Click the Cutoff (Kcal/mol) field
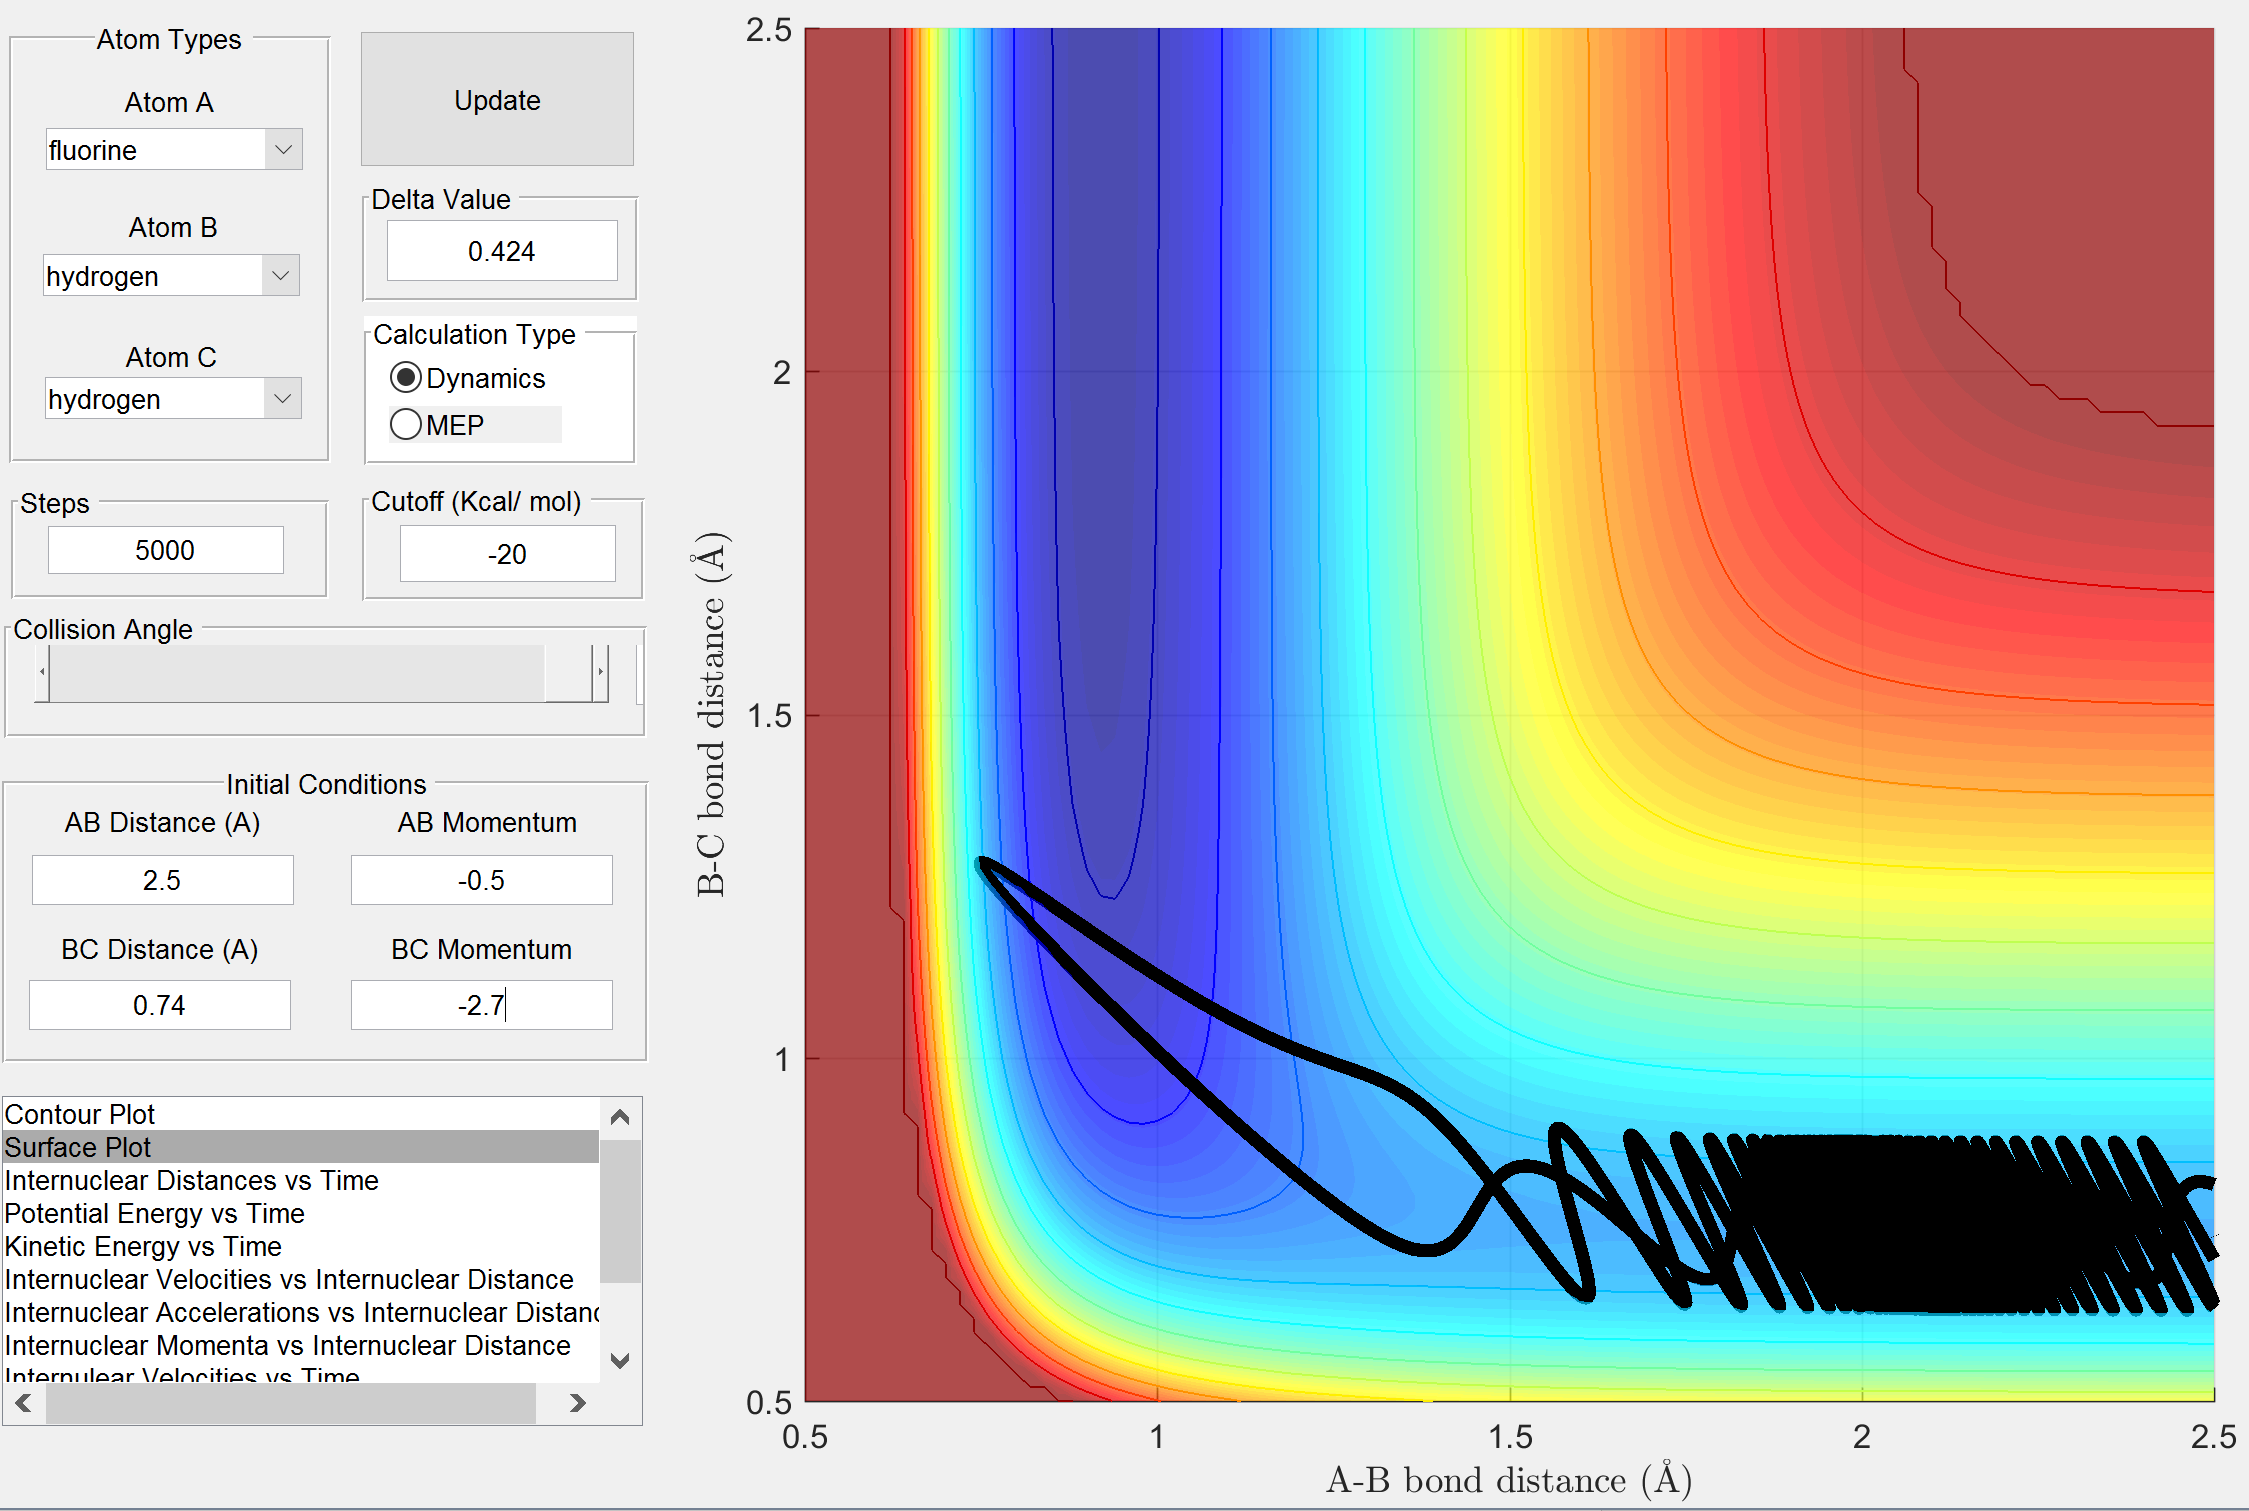The image size is (2249, 1511). (x=507, y=554)
